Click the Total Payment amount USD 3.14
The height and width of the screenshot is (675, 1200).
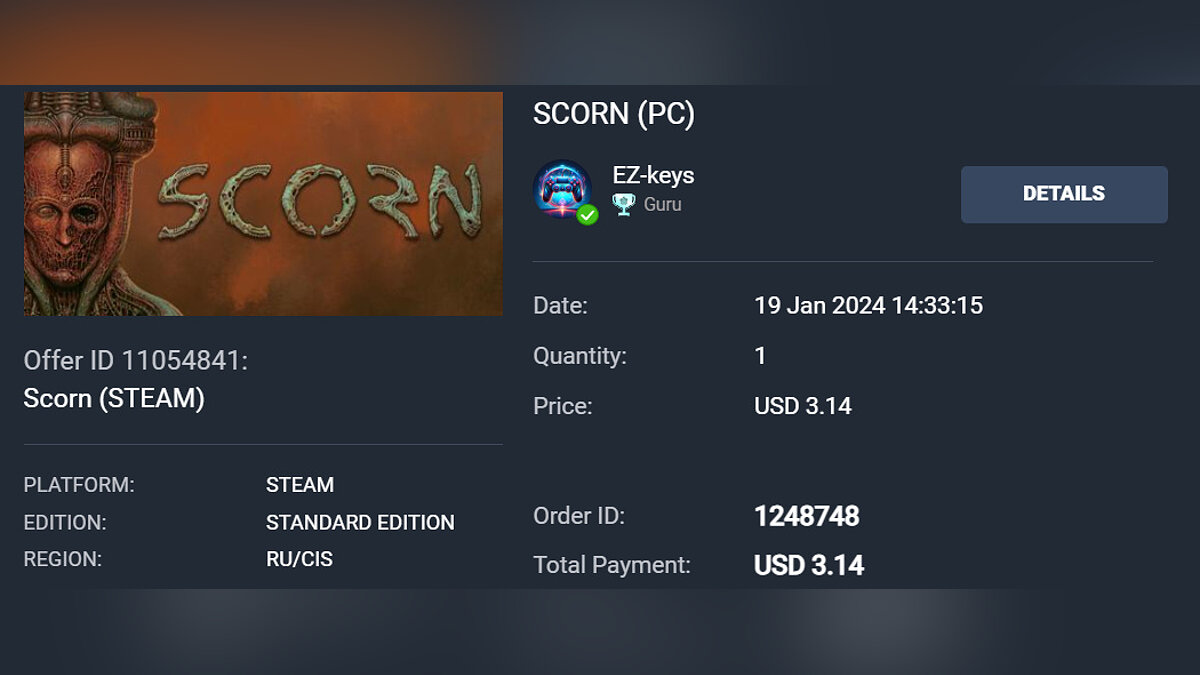tap(808, 565)
